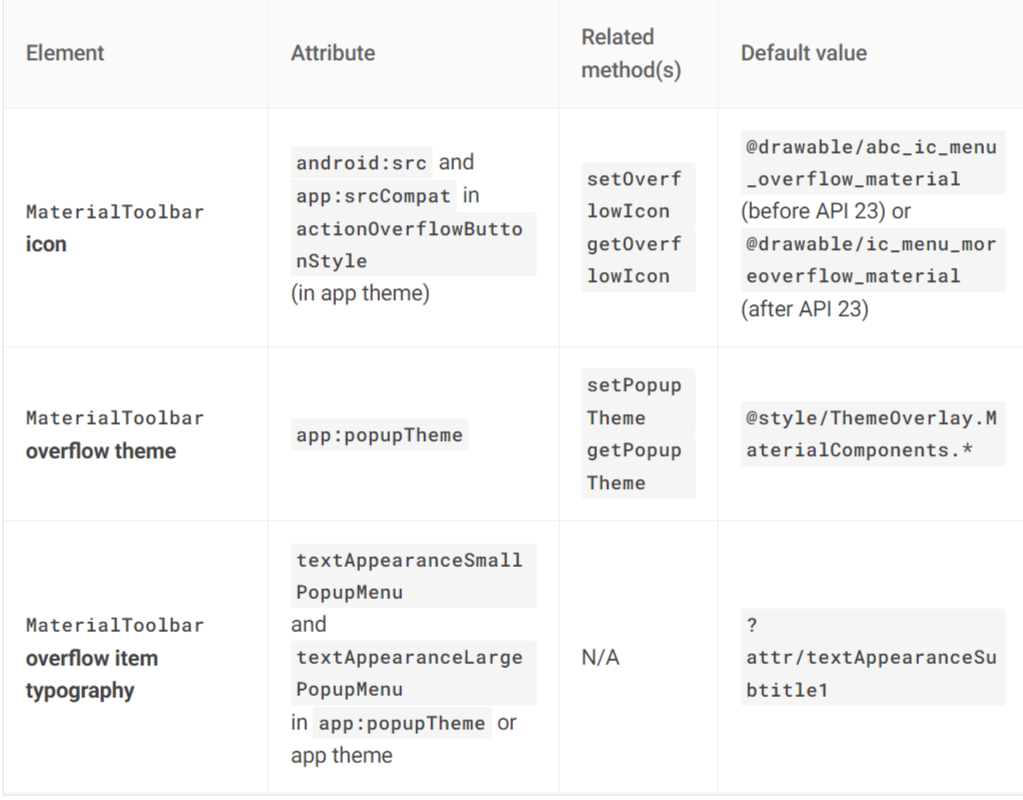This screenshot has height=800, width=1023.
Task: Click the "Attribute" column header
Action: pyautogui.click(x=333, y=53)
